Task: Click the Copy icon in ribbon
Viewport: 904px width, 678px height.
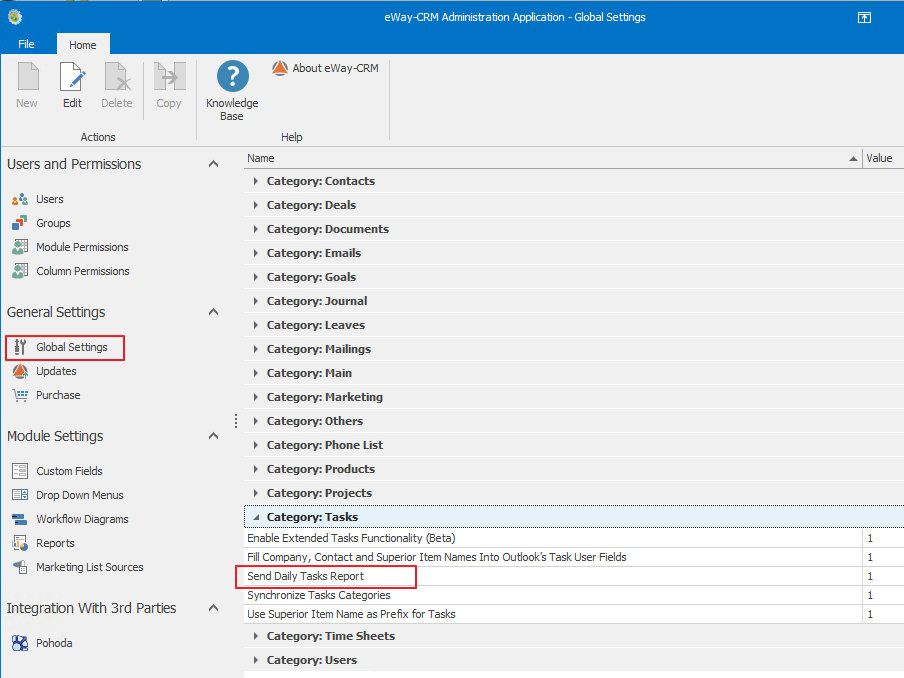Action: click(170, 77)
